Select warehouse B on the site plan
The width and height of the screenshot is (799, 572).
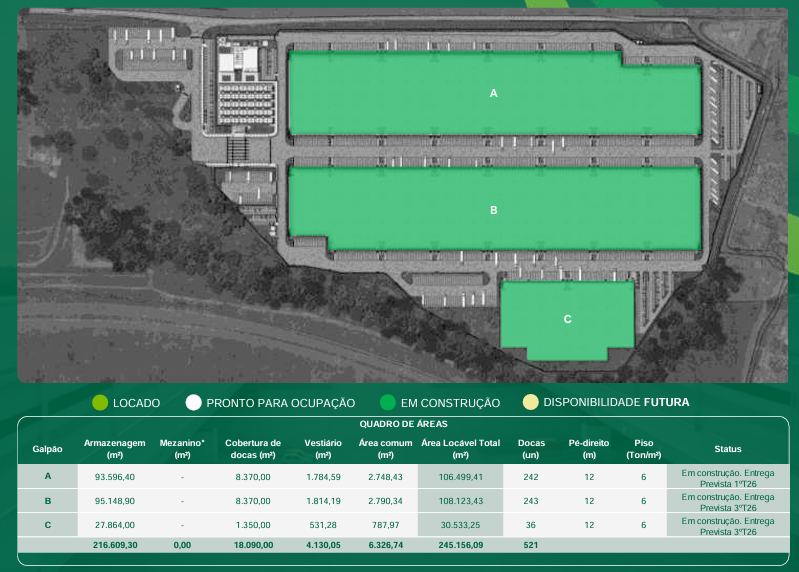click(x=493, y=210)
